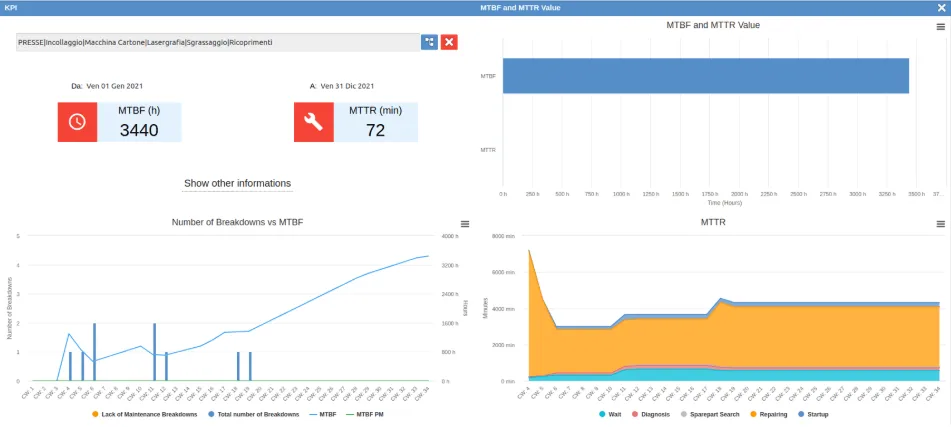951x427 pixels.
Task: Toggle the Diagnosis legend entry
Action: pos(652,414)
